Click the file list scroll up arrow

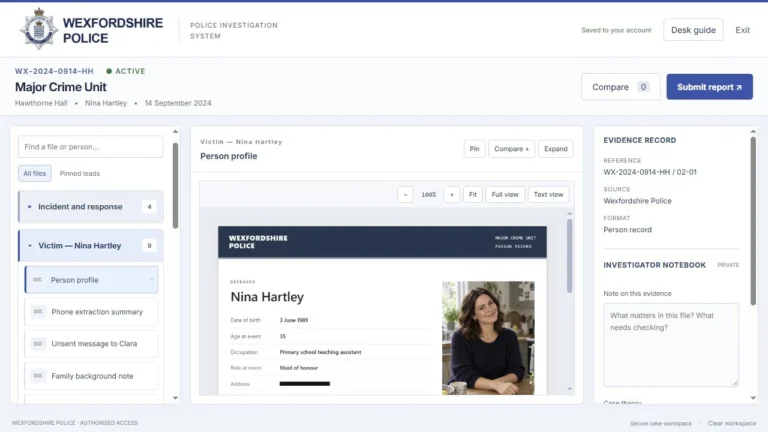175,132
